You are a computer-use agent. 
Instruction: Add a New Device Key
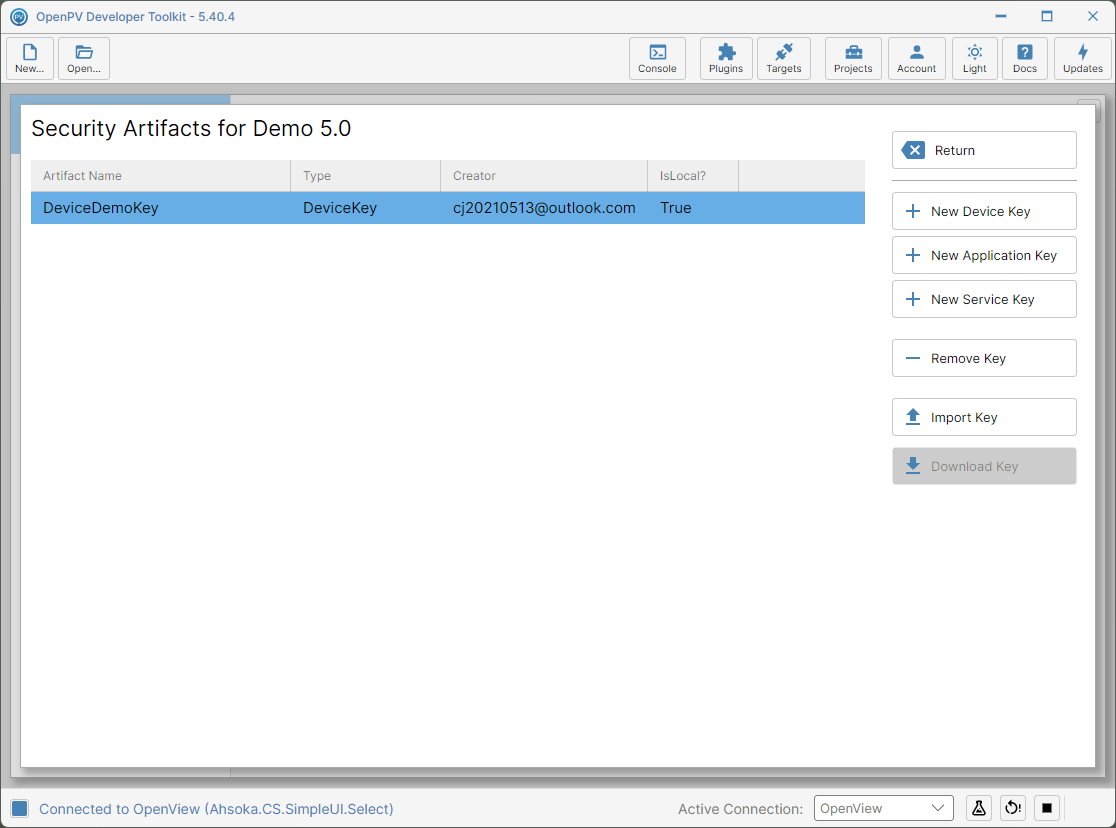[x=984, y=211]
